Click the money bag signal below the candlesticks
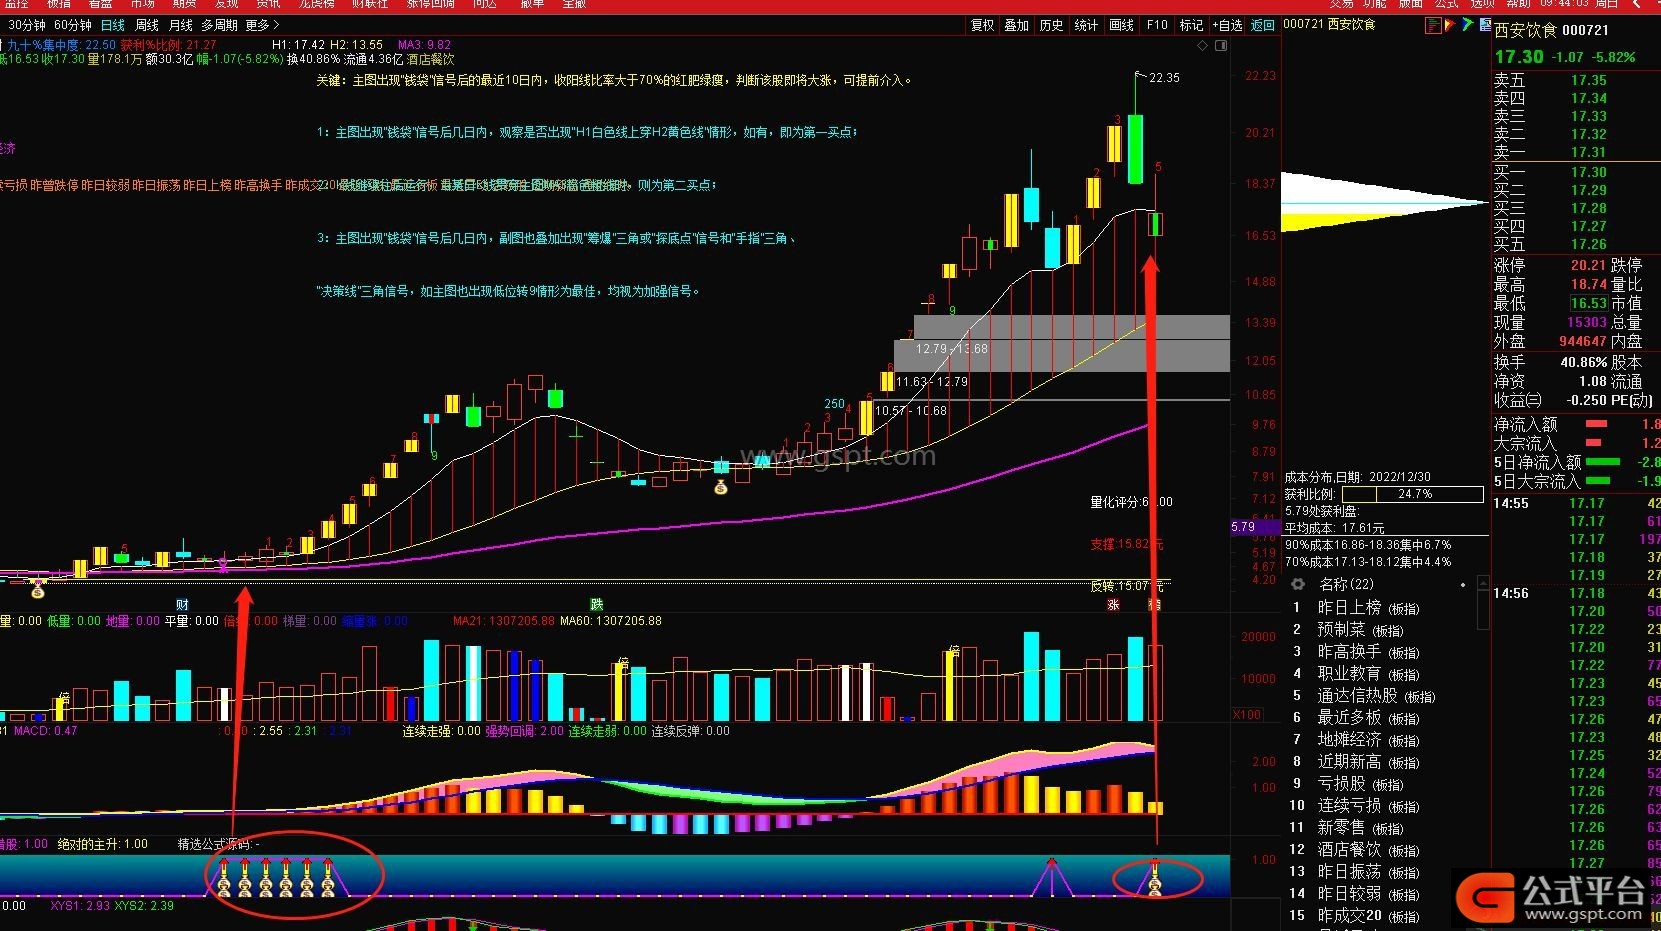The image size is (1661, 931). [720, 488]
